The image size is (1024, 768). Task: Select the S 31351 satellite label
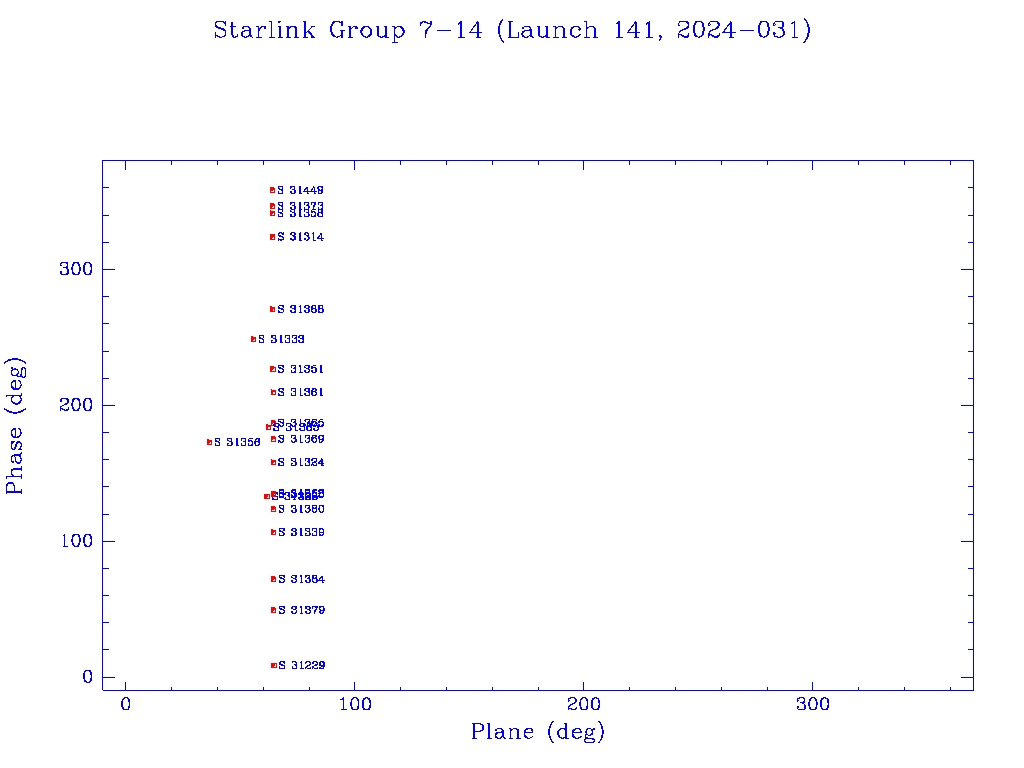[300, 369]
